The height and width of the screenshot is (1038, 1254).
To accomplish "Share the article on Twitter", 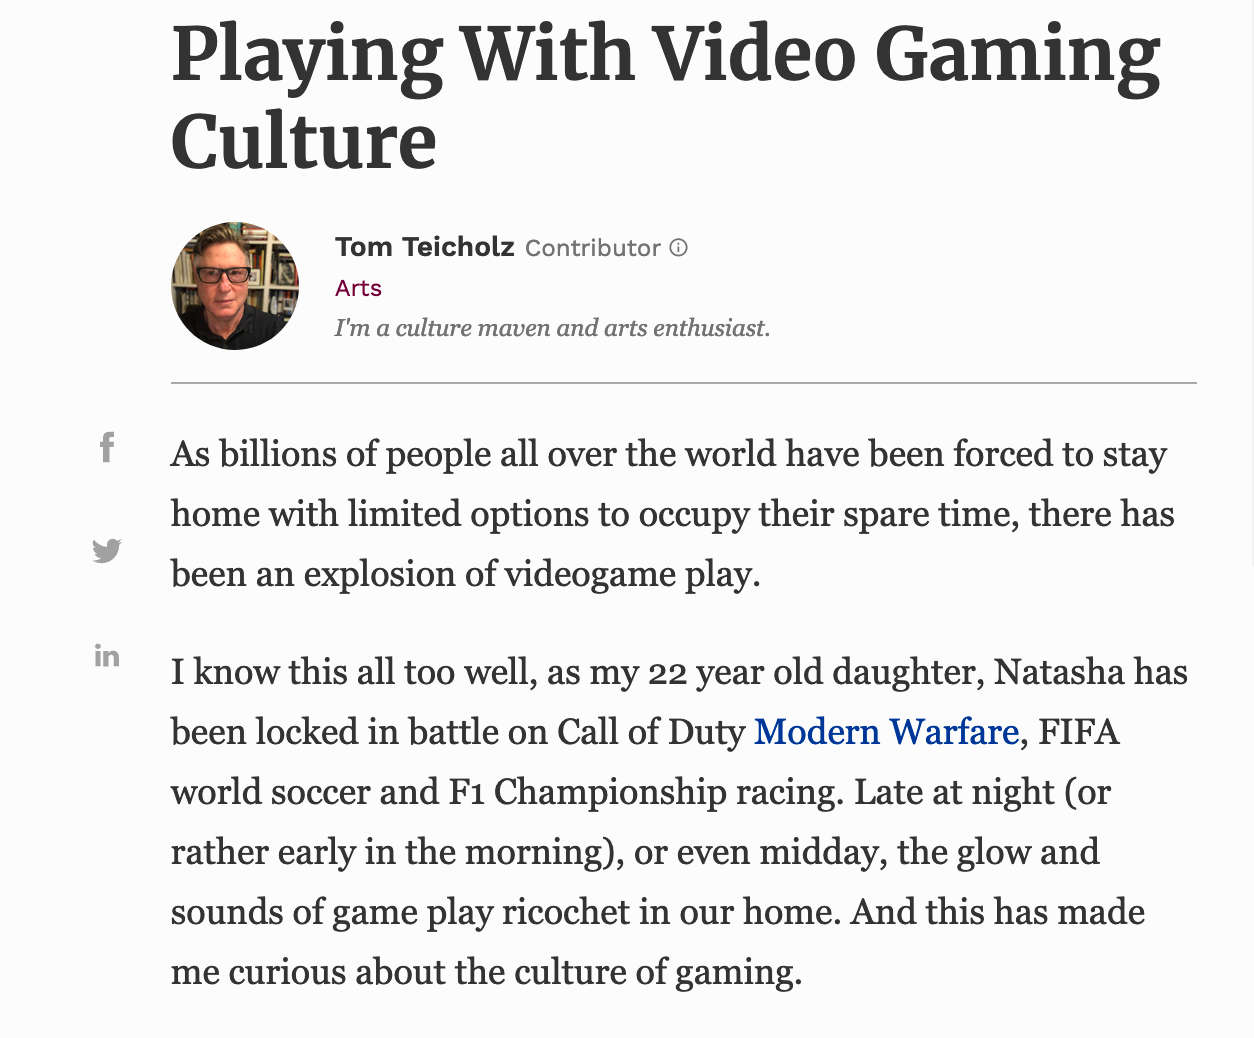I will click(107, 550).
